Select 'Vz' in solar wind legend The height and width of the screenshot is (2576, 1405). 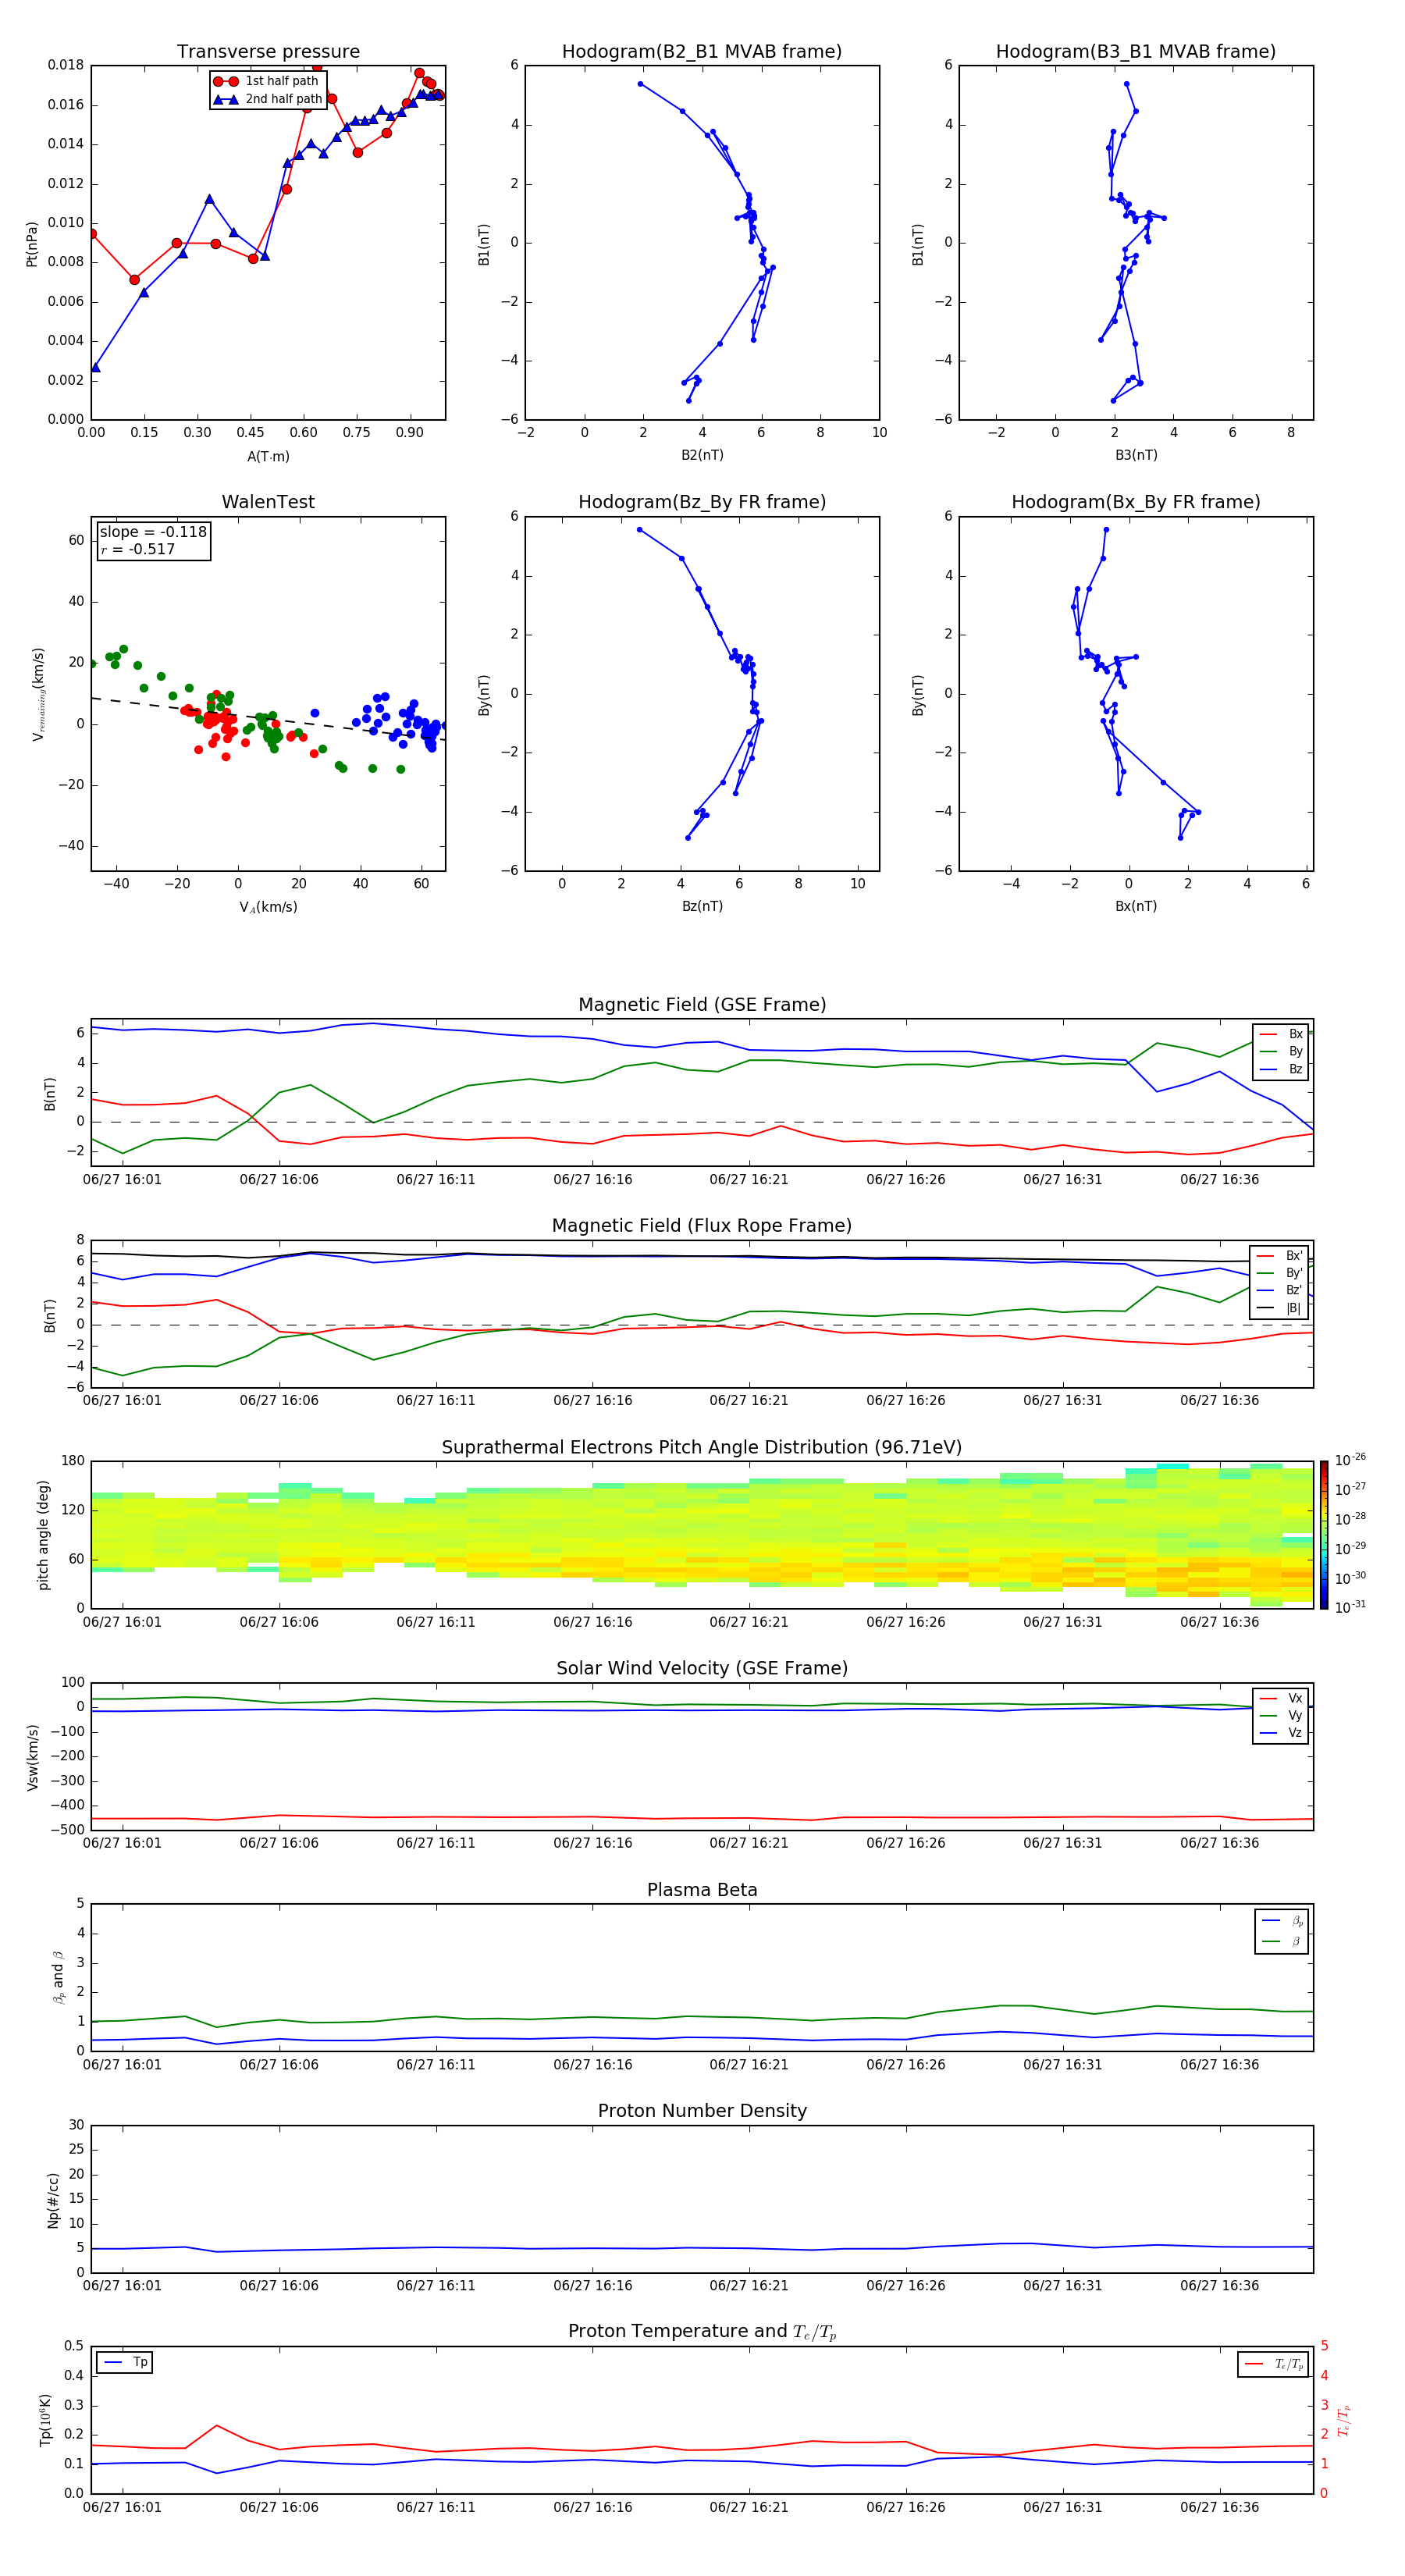point(1282,1732)
